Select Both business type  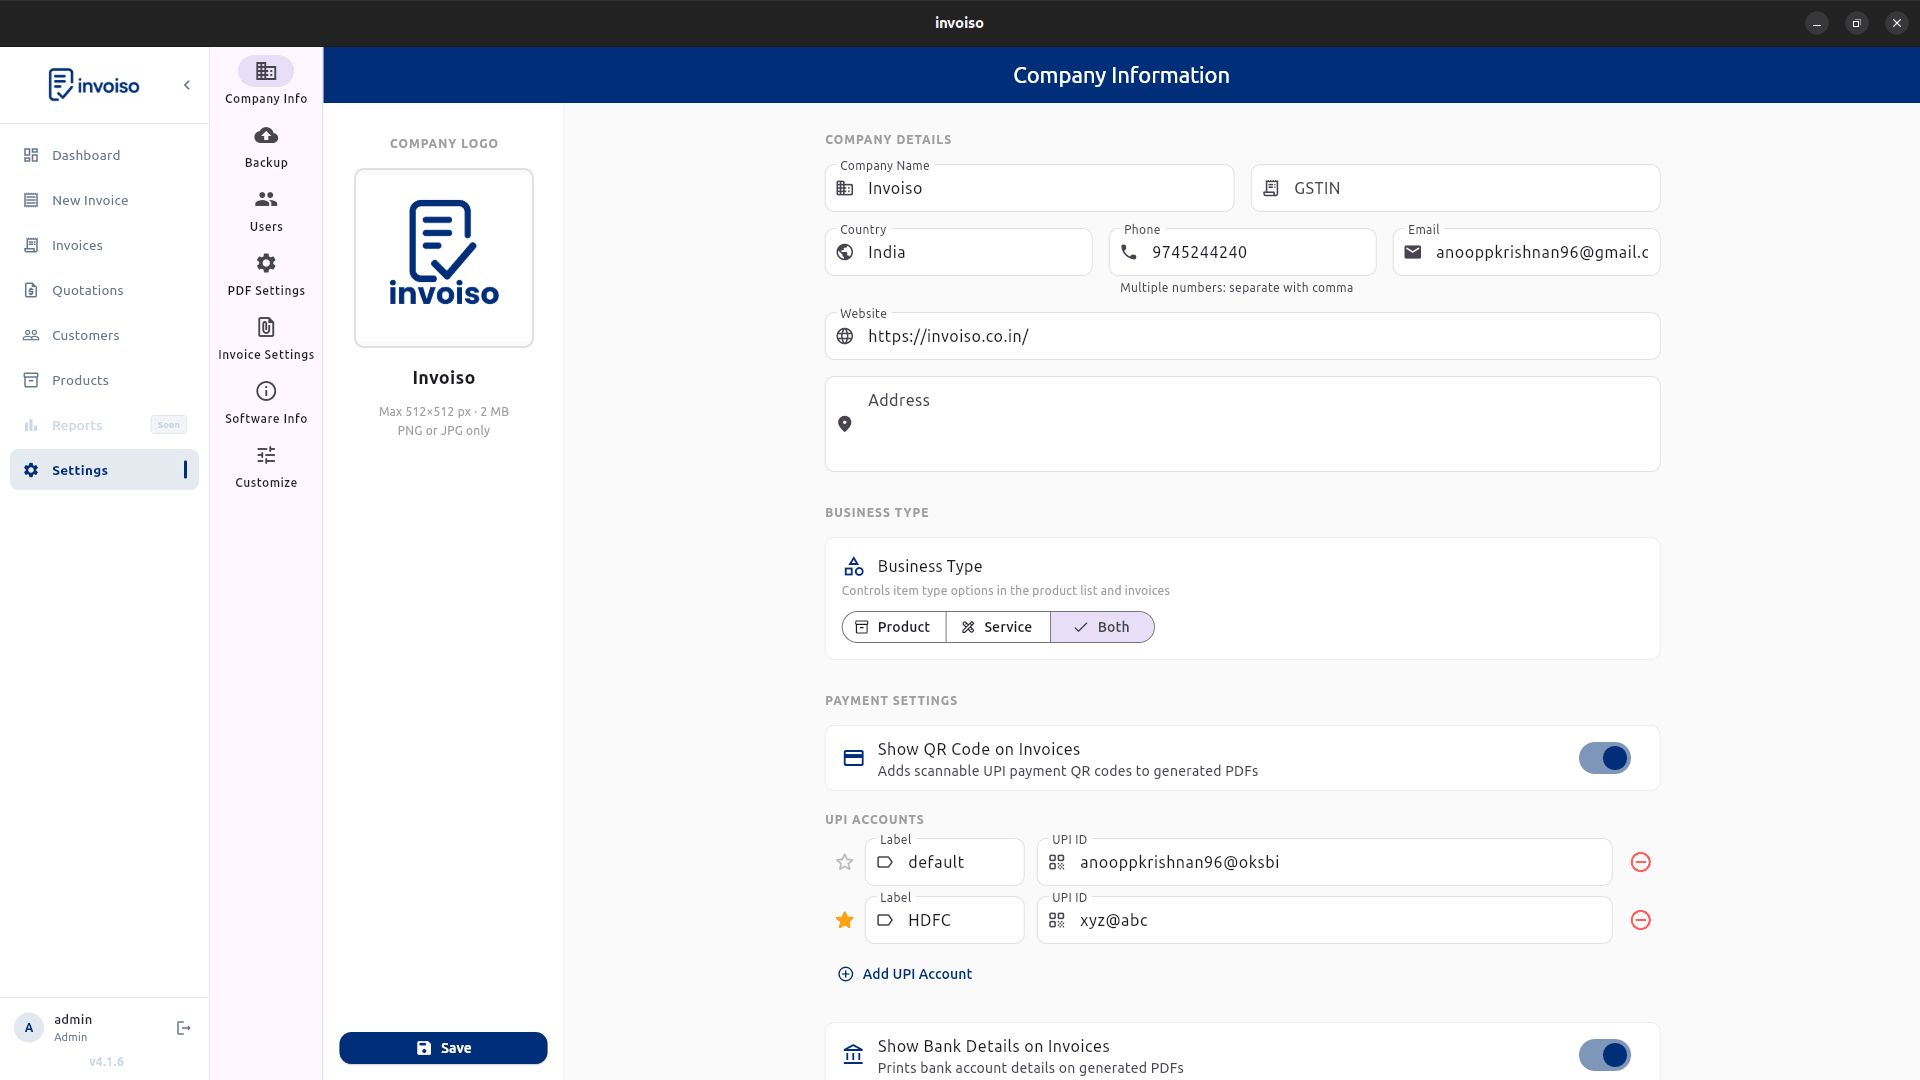tap(1102, 627)
